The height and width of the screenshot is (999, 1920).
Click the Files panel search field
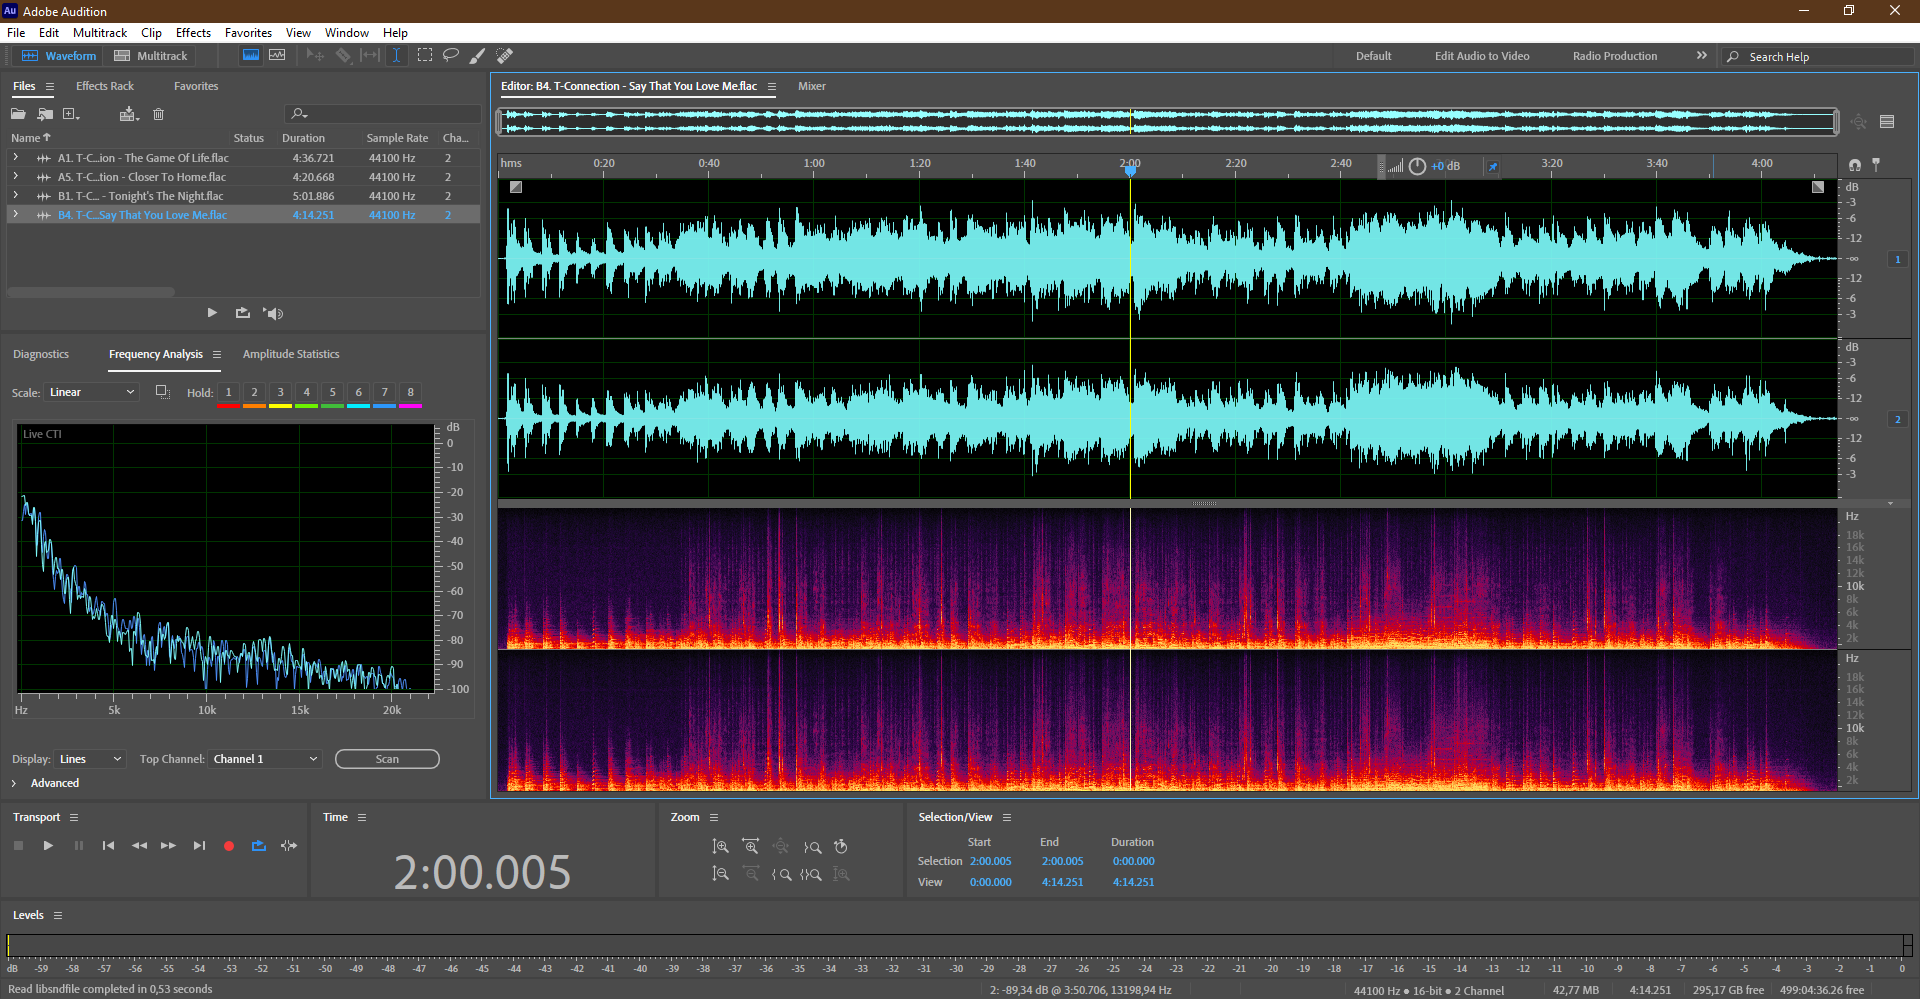click(384, 114)
